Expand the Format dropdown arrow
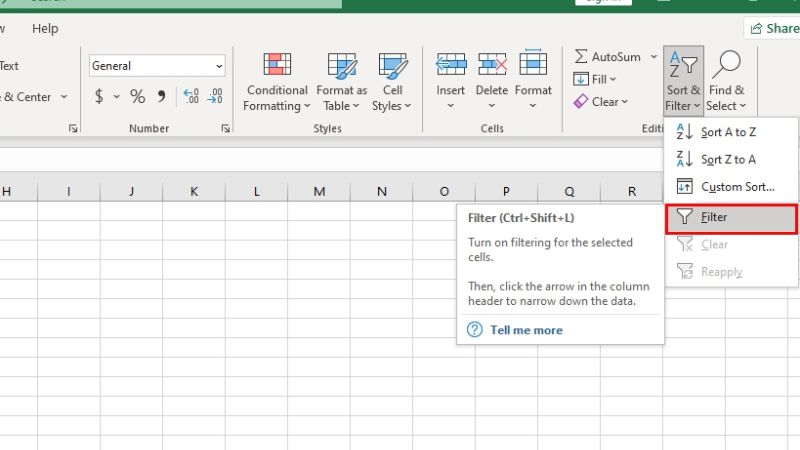 pos(533,106)
